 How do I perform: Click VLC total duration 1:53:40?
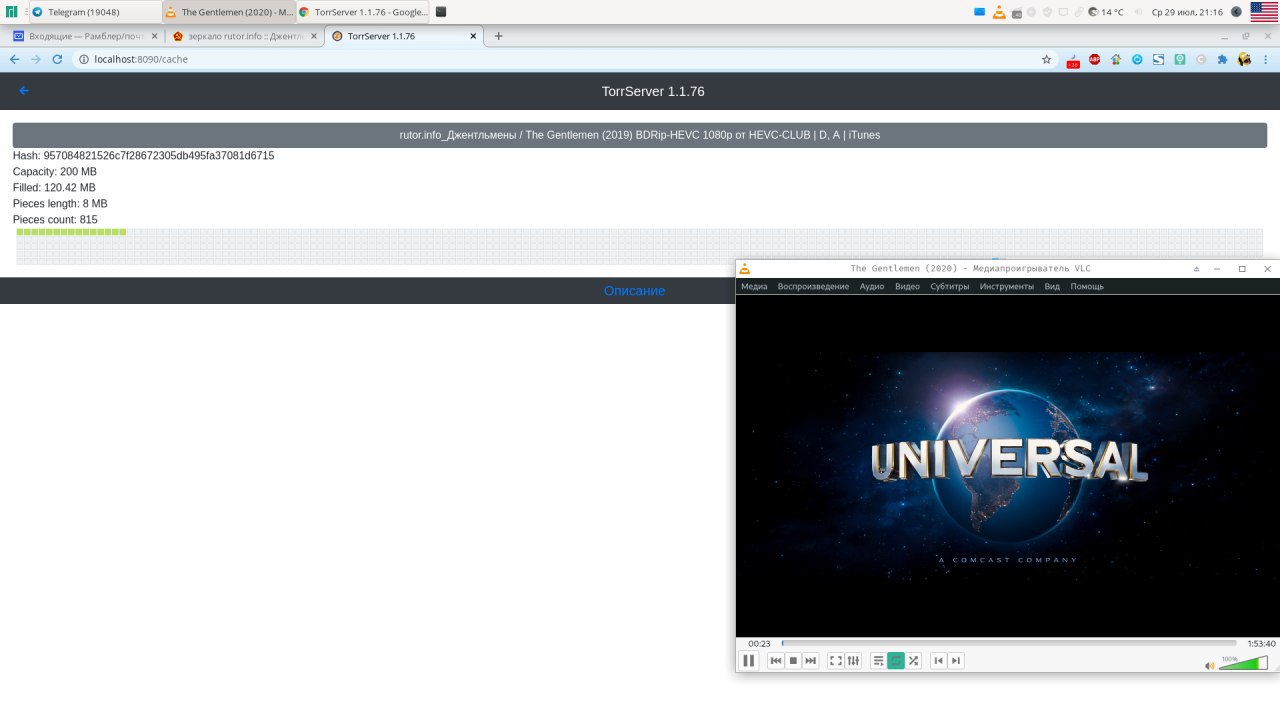tap(1261, 644)
